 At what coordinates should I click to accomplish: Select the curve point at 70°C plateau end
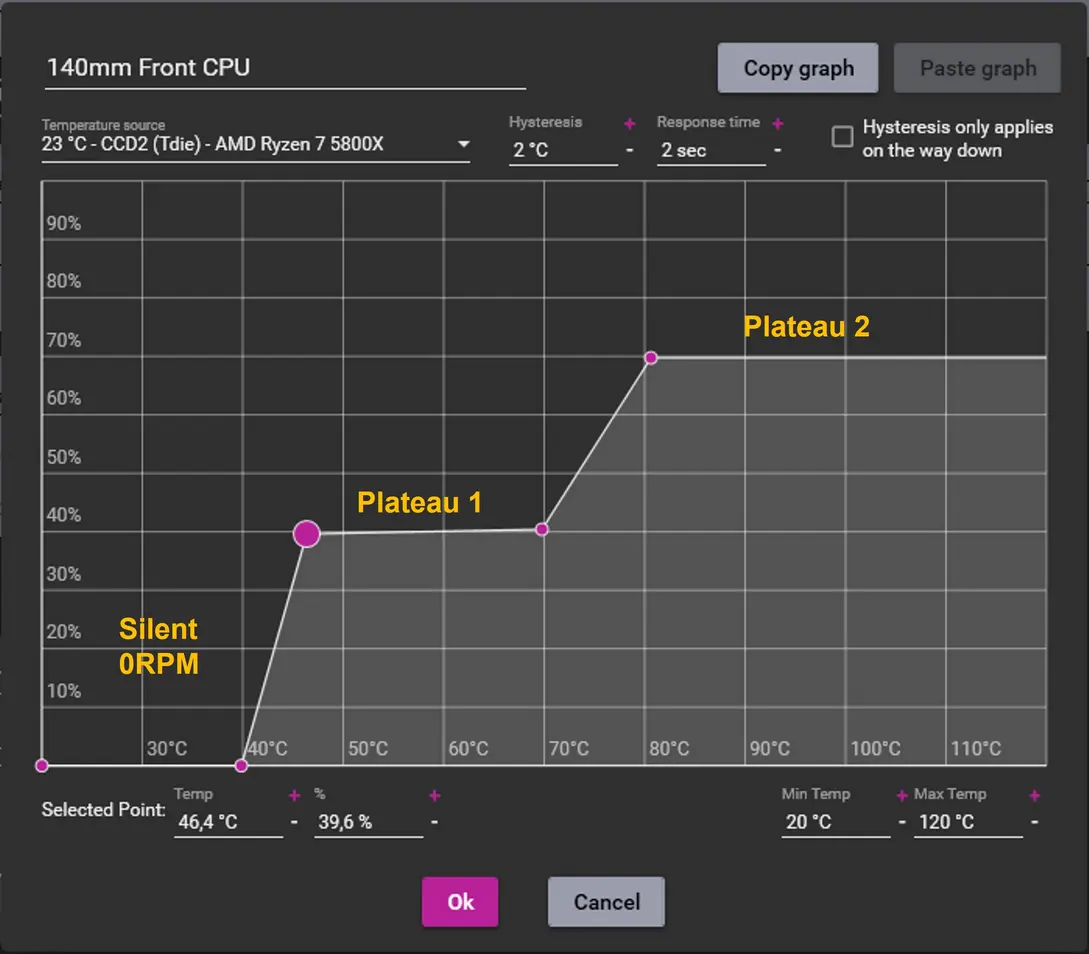tap(542, 529)
